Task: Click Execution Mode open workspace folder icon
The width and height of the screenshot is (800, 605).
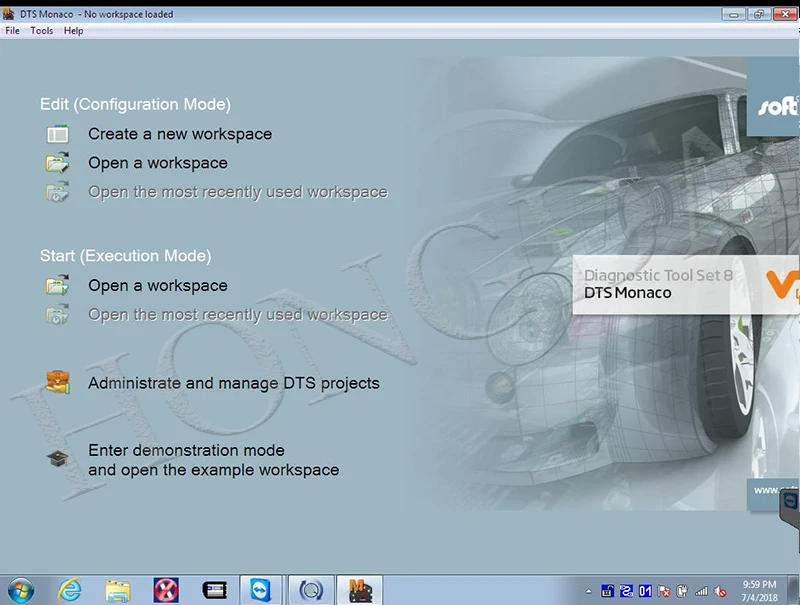Action: tap(58, 285)
